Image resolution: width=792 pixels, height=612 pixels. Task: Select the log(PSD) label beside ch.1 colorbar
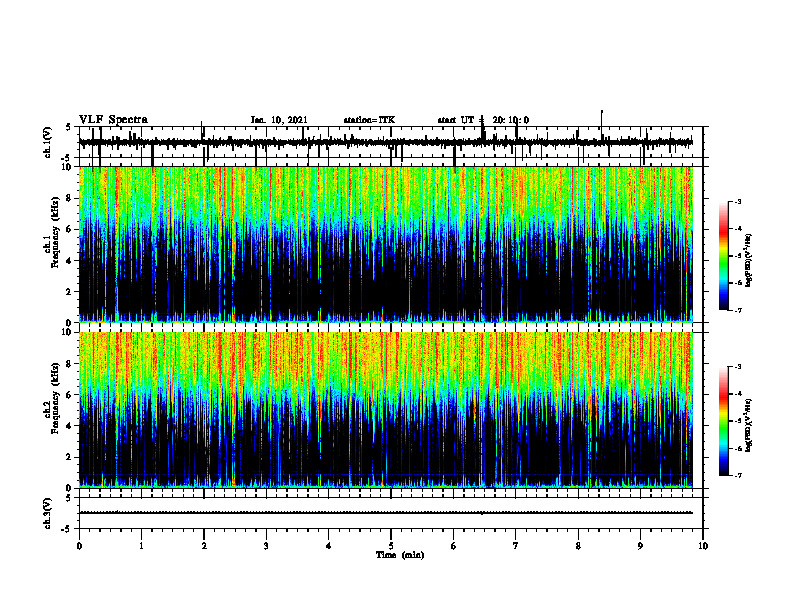(x=748, y=261)
